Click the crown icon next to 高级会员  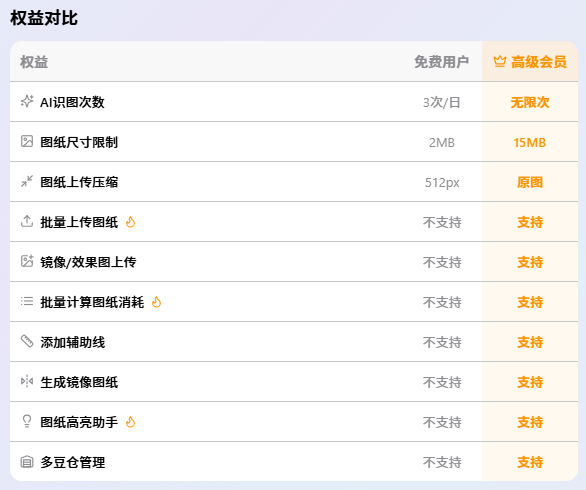click(x=500, y=61)
